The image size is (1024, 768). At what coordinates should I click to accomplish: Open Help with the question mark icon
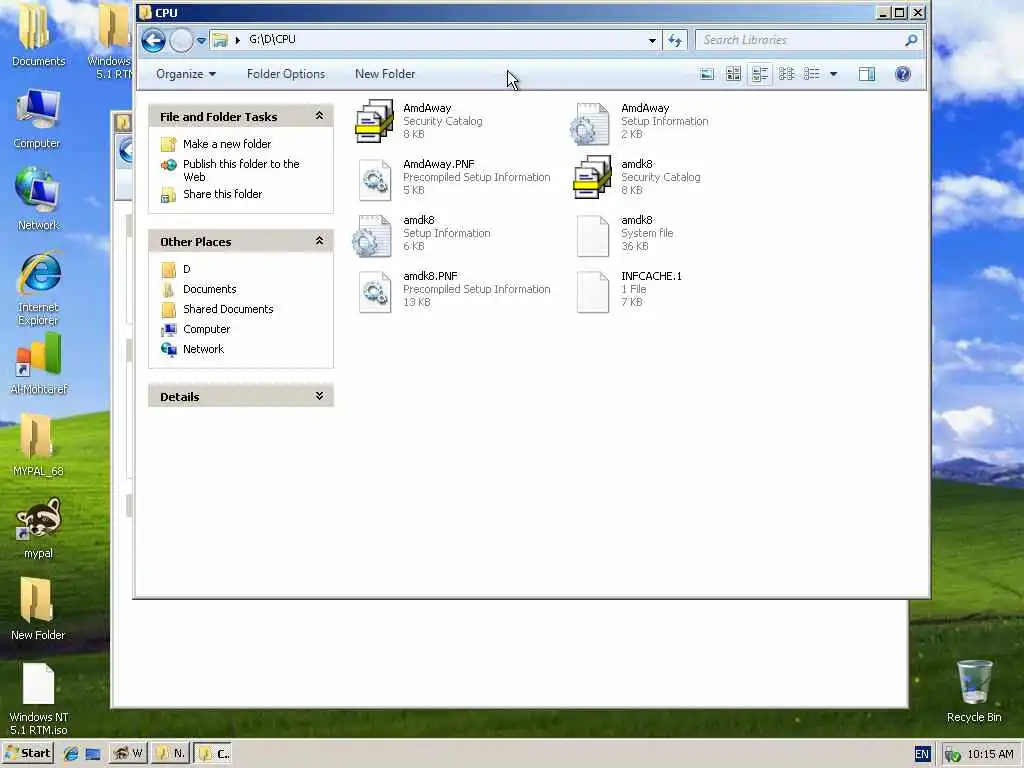[903, 74]
